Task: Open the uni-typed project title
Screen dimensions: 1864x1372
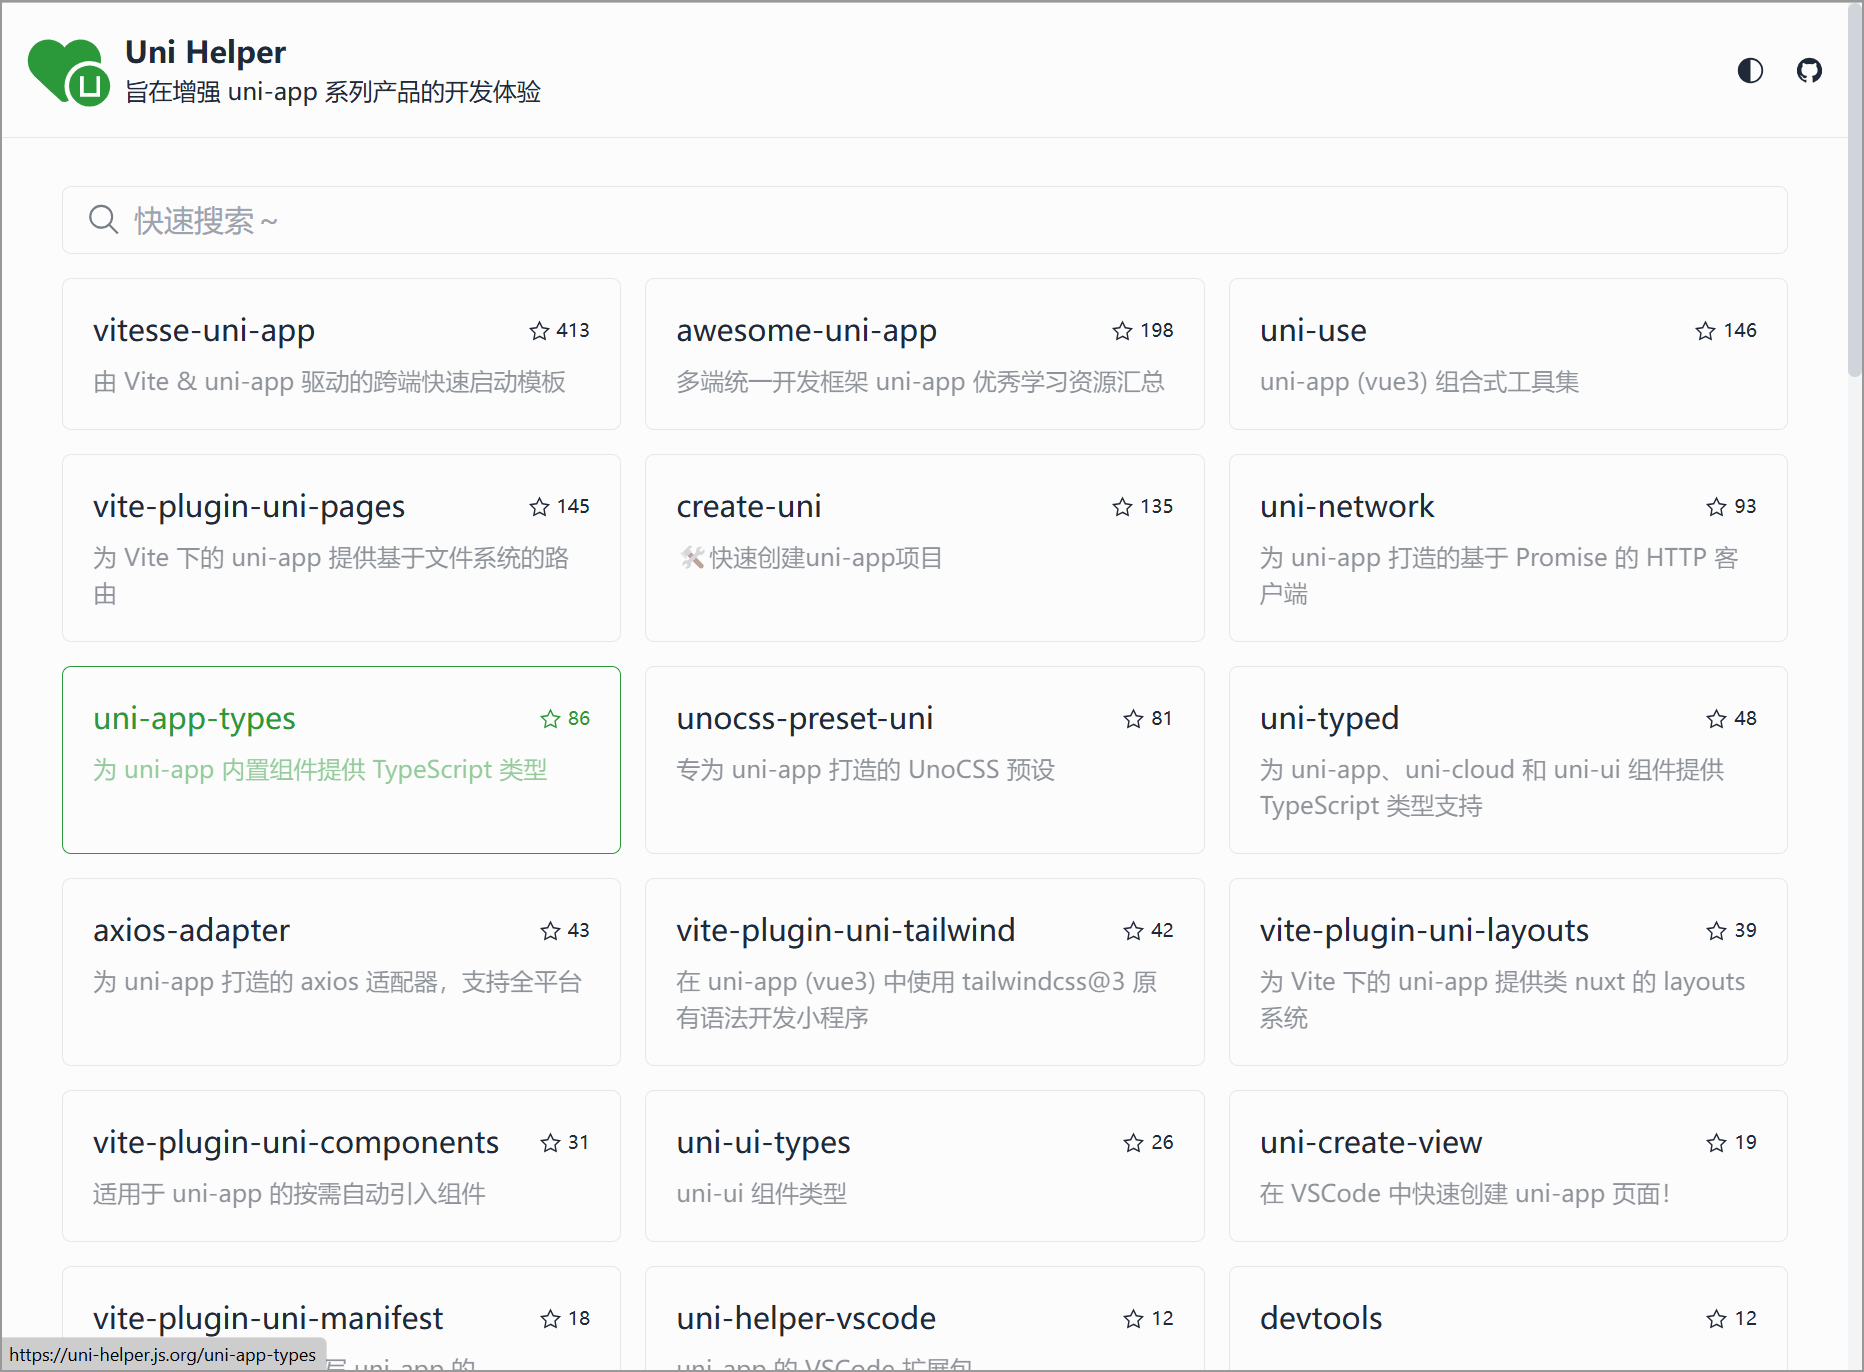Action: coord(1329,718)
